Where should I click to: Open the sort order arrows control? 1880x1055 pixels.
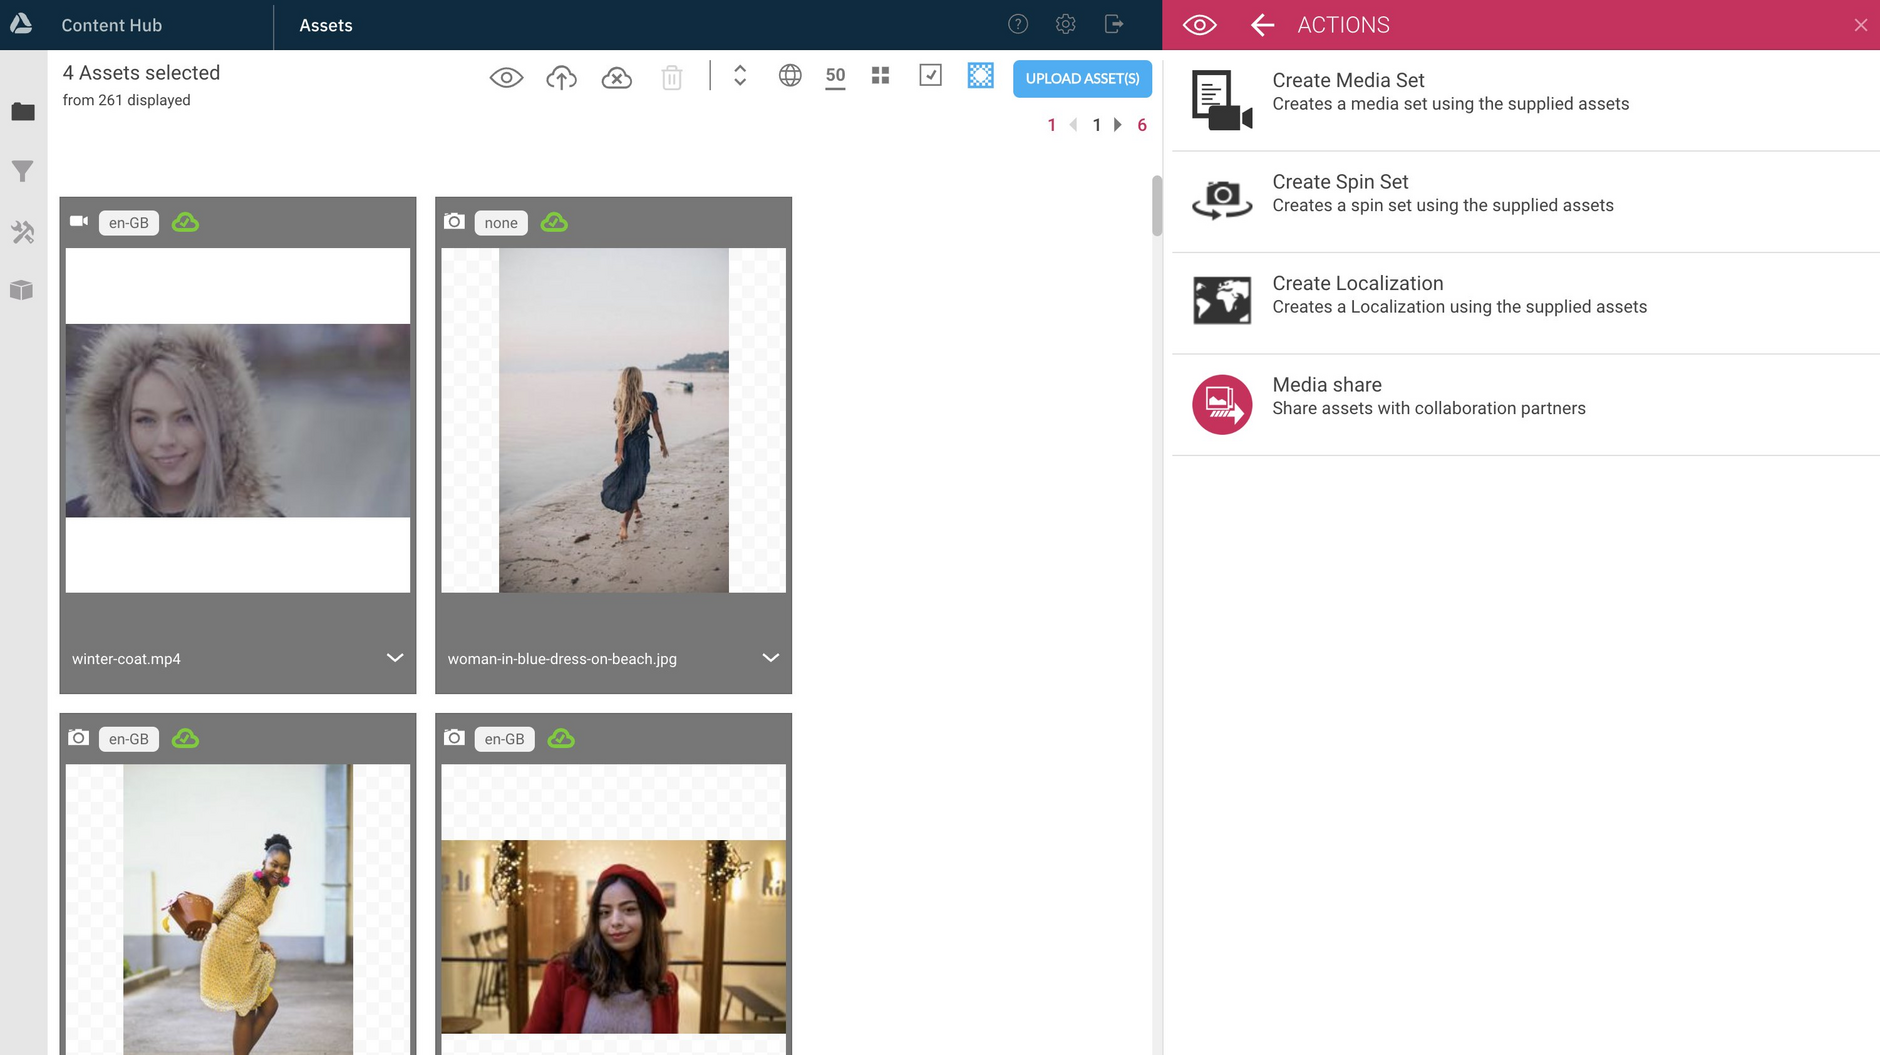click(x=740, y=76)
